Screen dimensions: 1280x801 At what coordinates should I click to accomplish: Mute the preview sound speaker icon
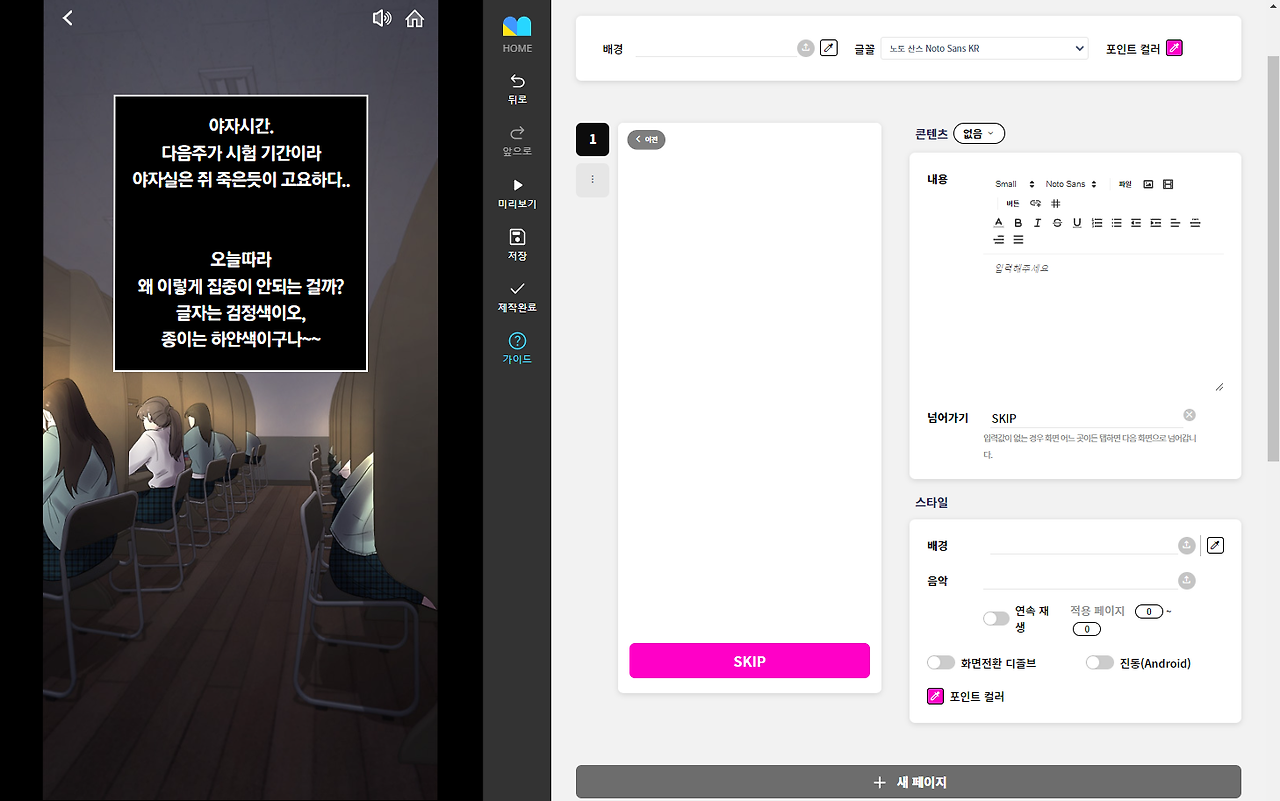[x=381, y=18]
